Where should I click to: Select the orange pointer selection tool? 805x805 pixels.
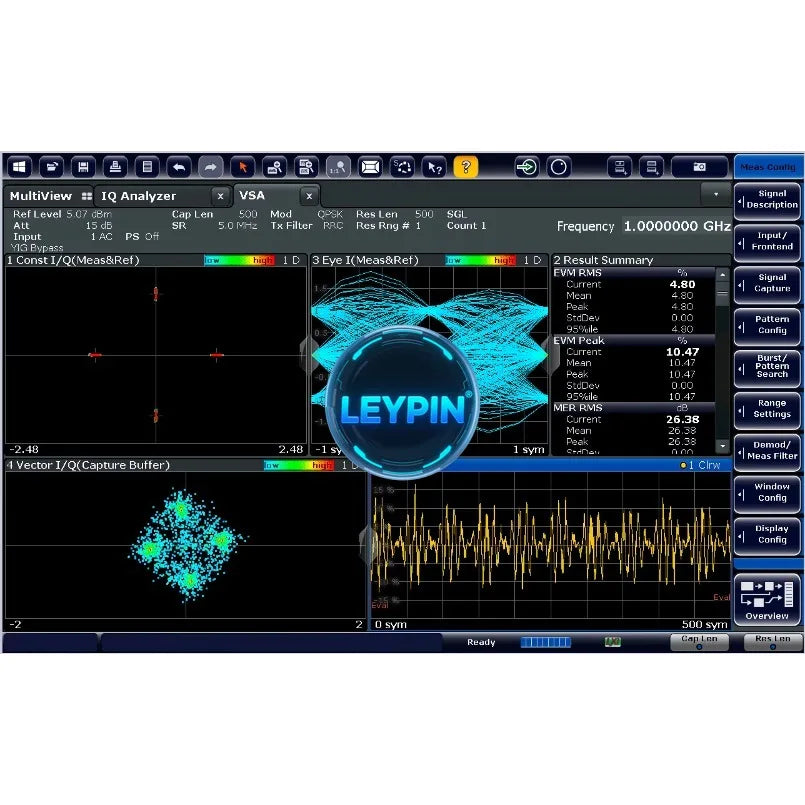243,167
